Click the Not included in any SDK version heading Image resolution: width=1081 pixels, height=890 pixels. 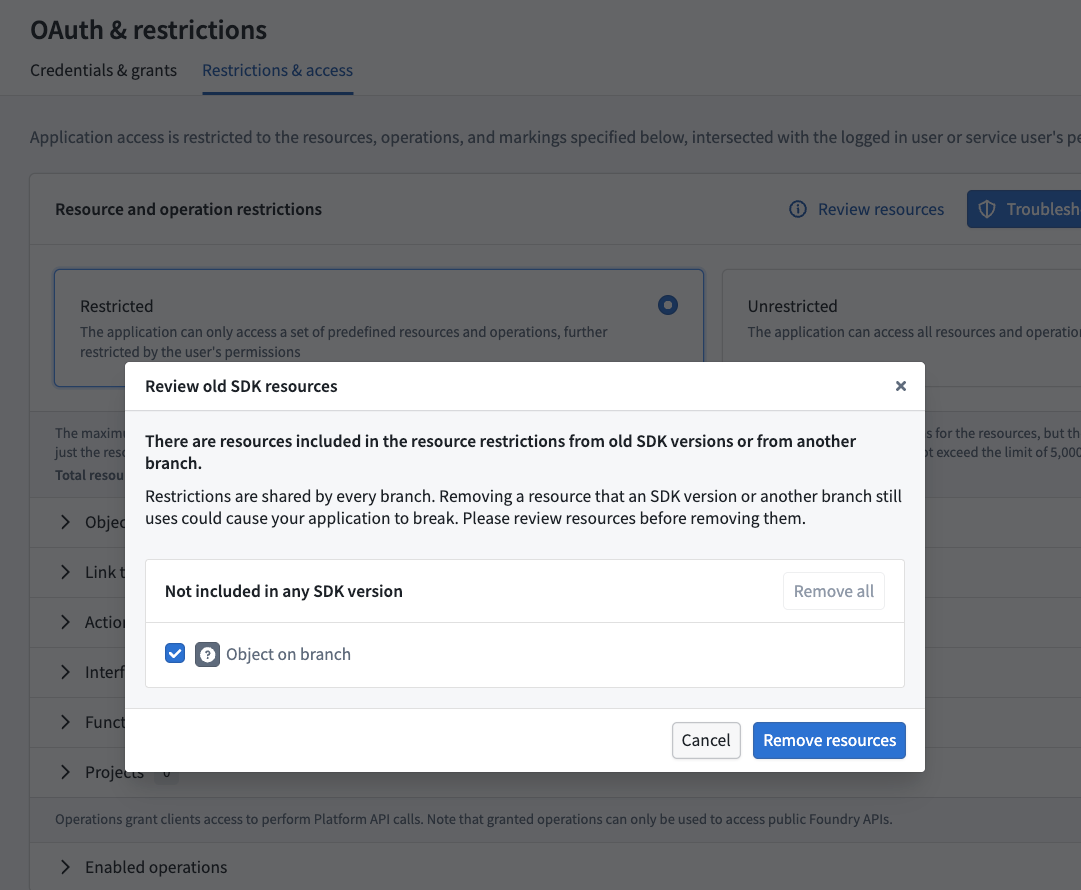tap(283, 591)
